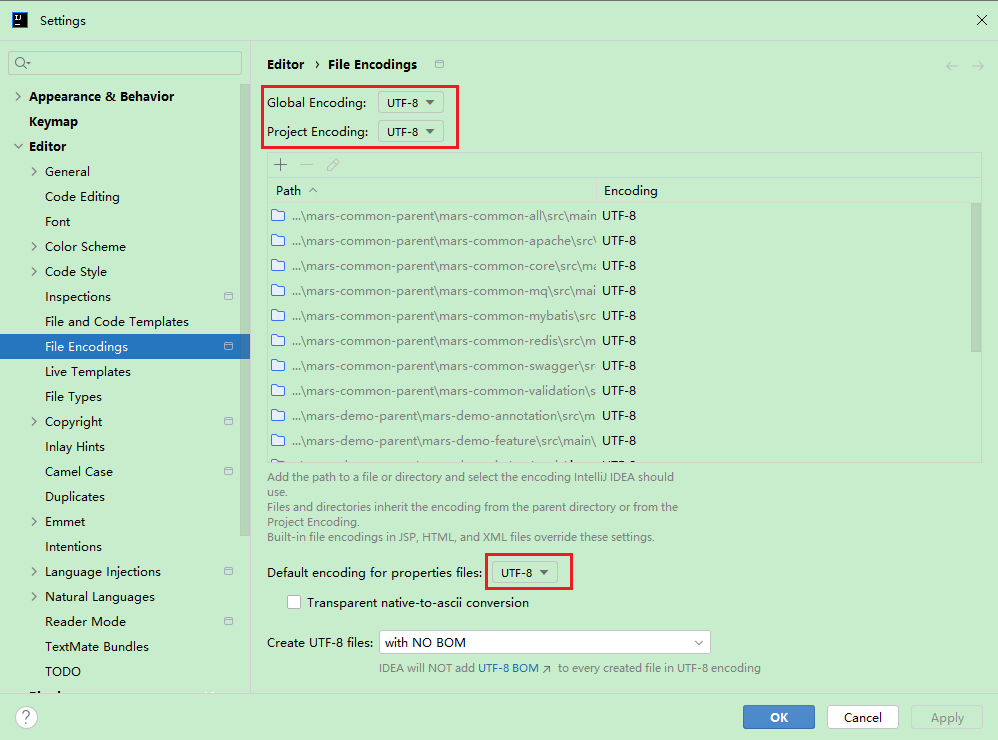Click folder icon of mars-common-all row
This screenshot has width=998, height=740.
(x=278, y=216)
